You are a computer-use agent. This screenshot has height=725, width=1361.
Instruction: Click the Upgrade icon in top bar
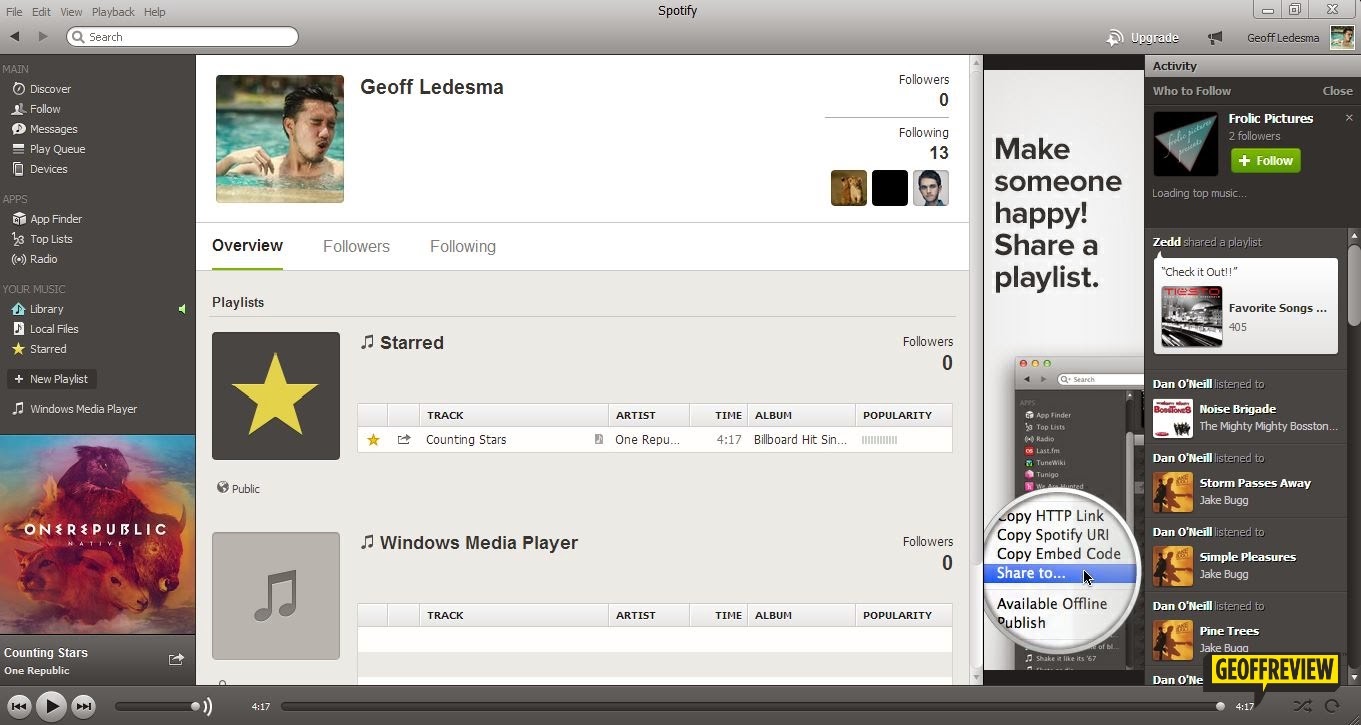pos(1115,38)
